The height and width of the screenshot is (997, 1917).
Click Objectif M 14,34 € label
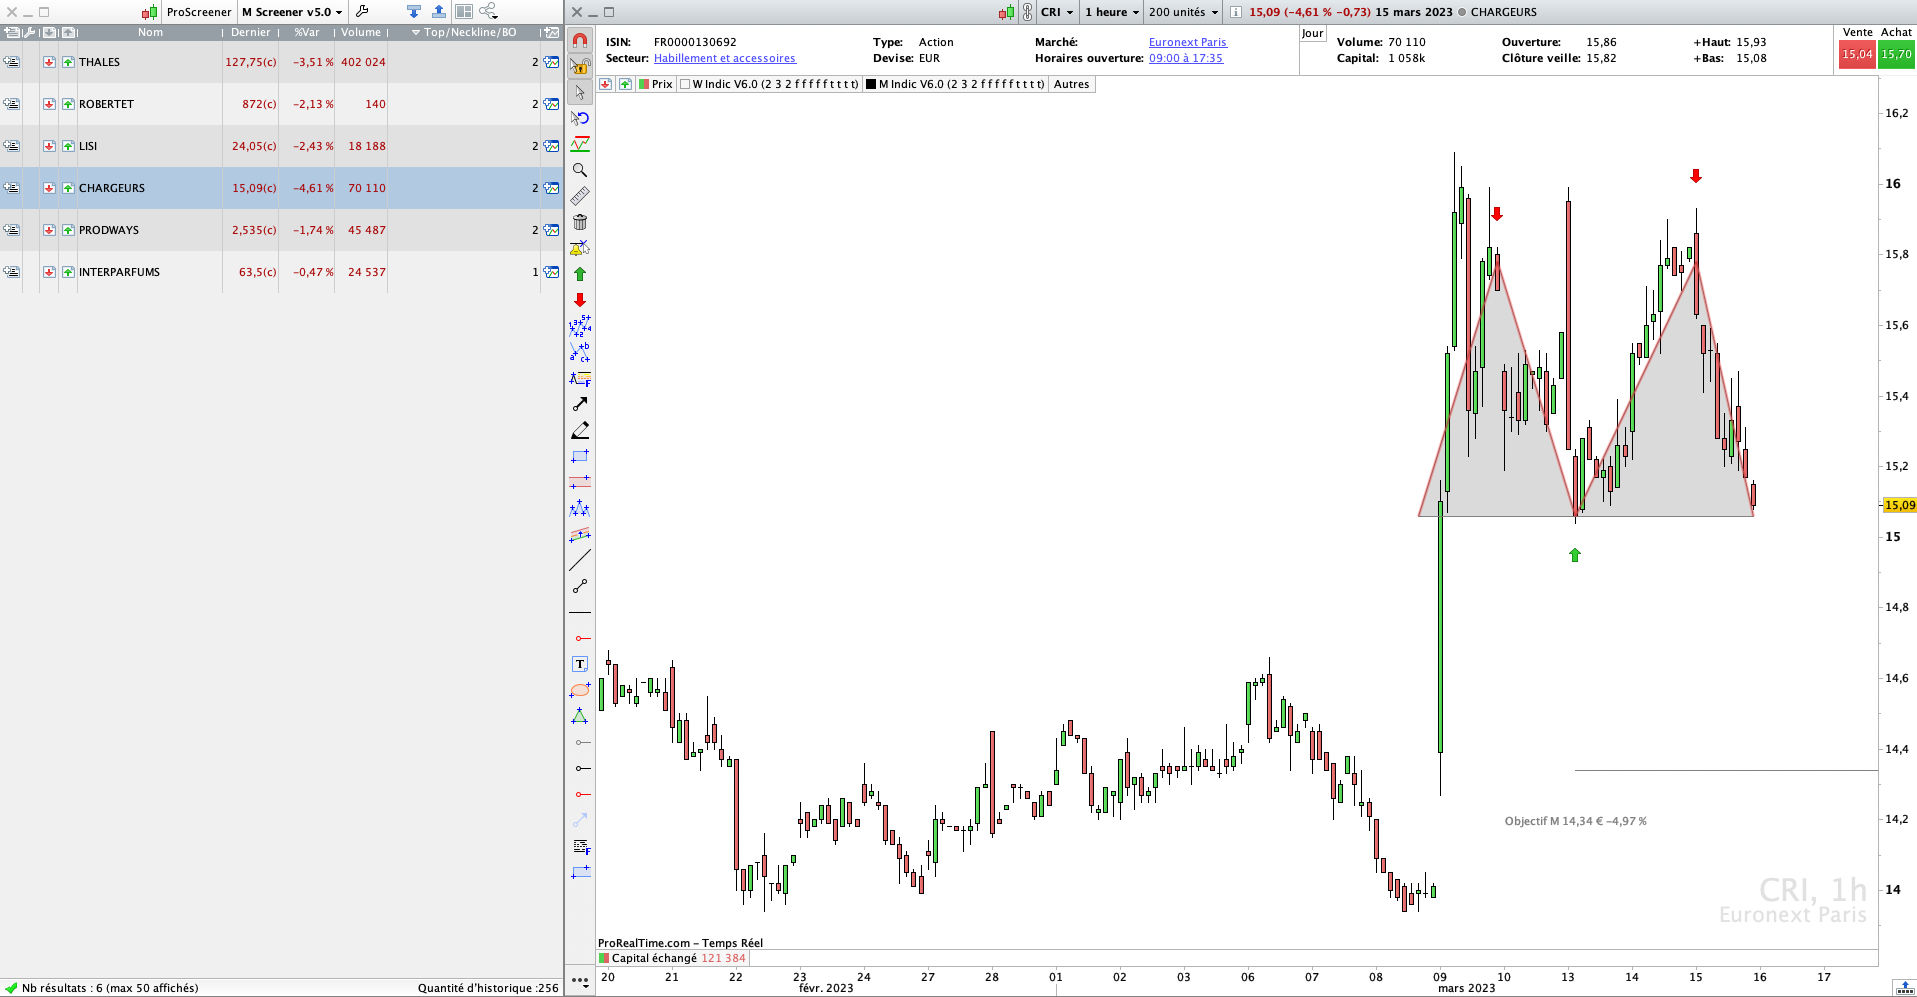(x=1575, y=821)
